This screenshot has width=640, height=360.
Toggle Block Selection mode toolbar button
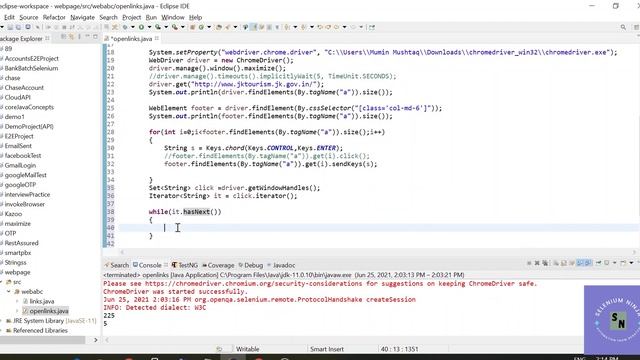(x=269, y=27)
